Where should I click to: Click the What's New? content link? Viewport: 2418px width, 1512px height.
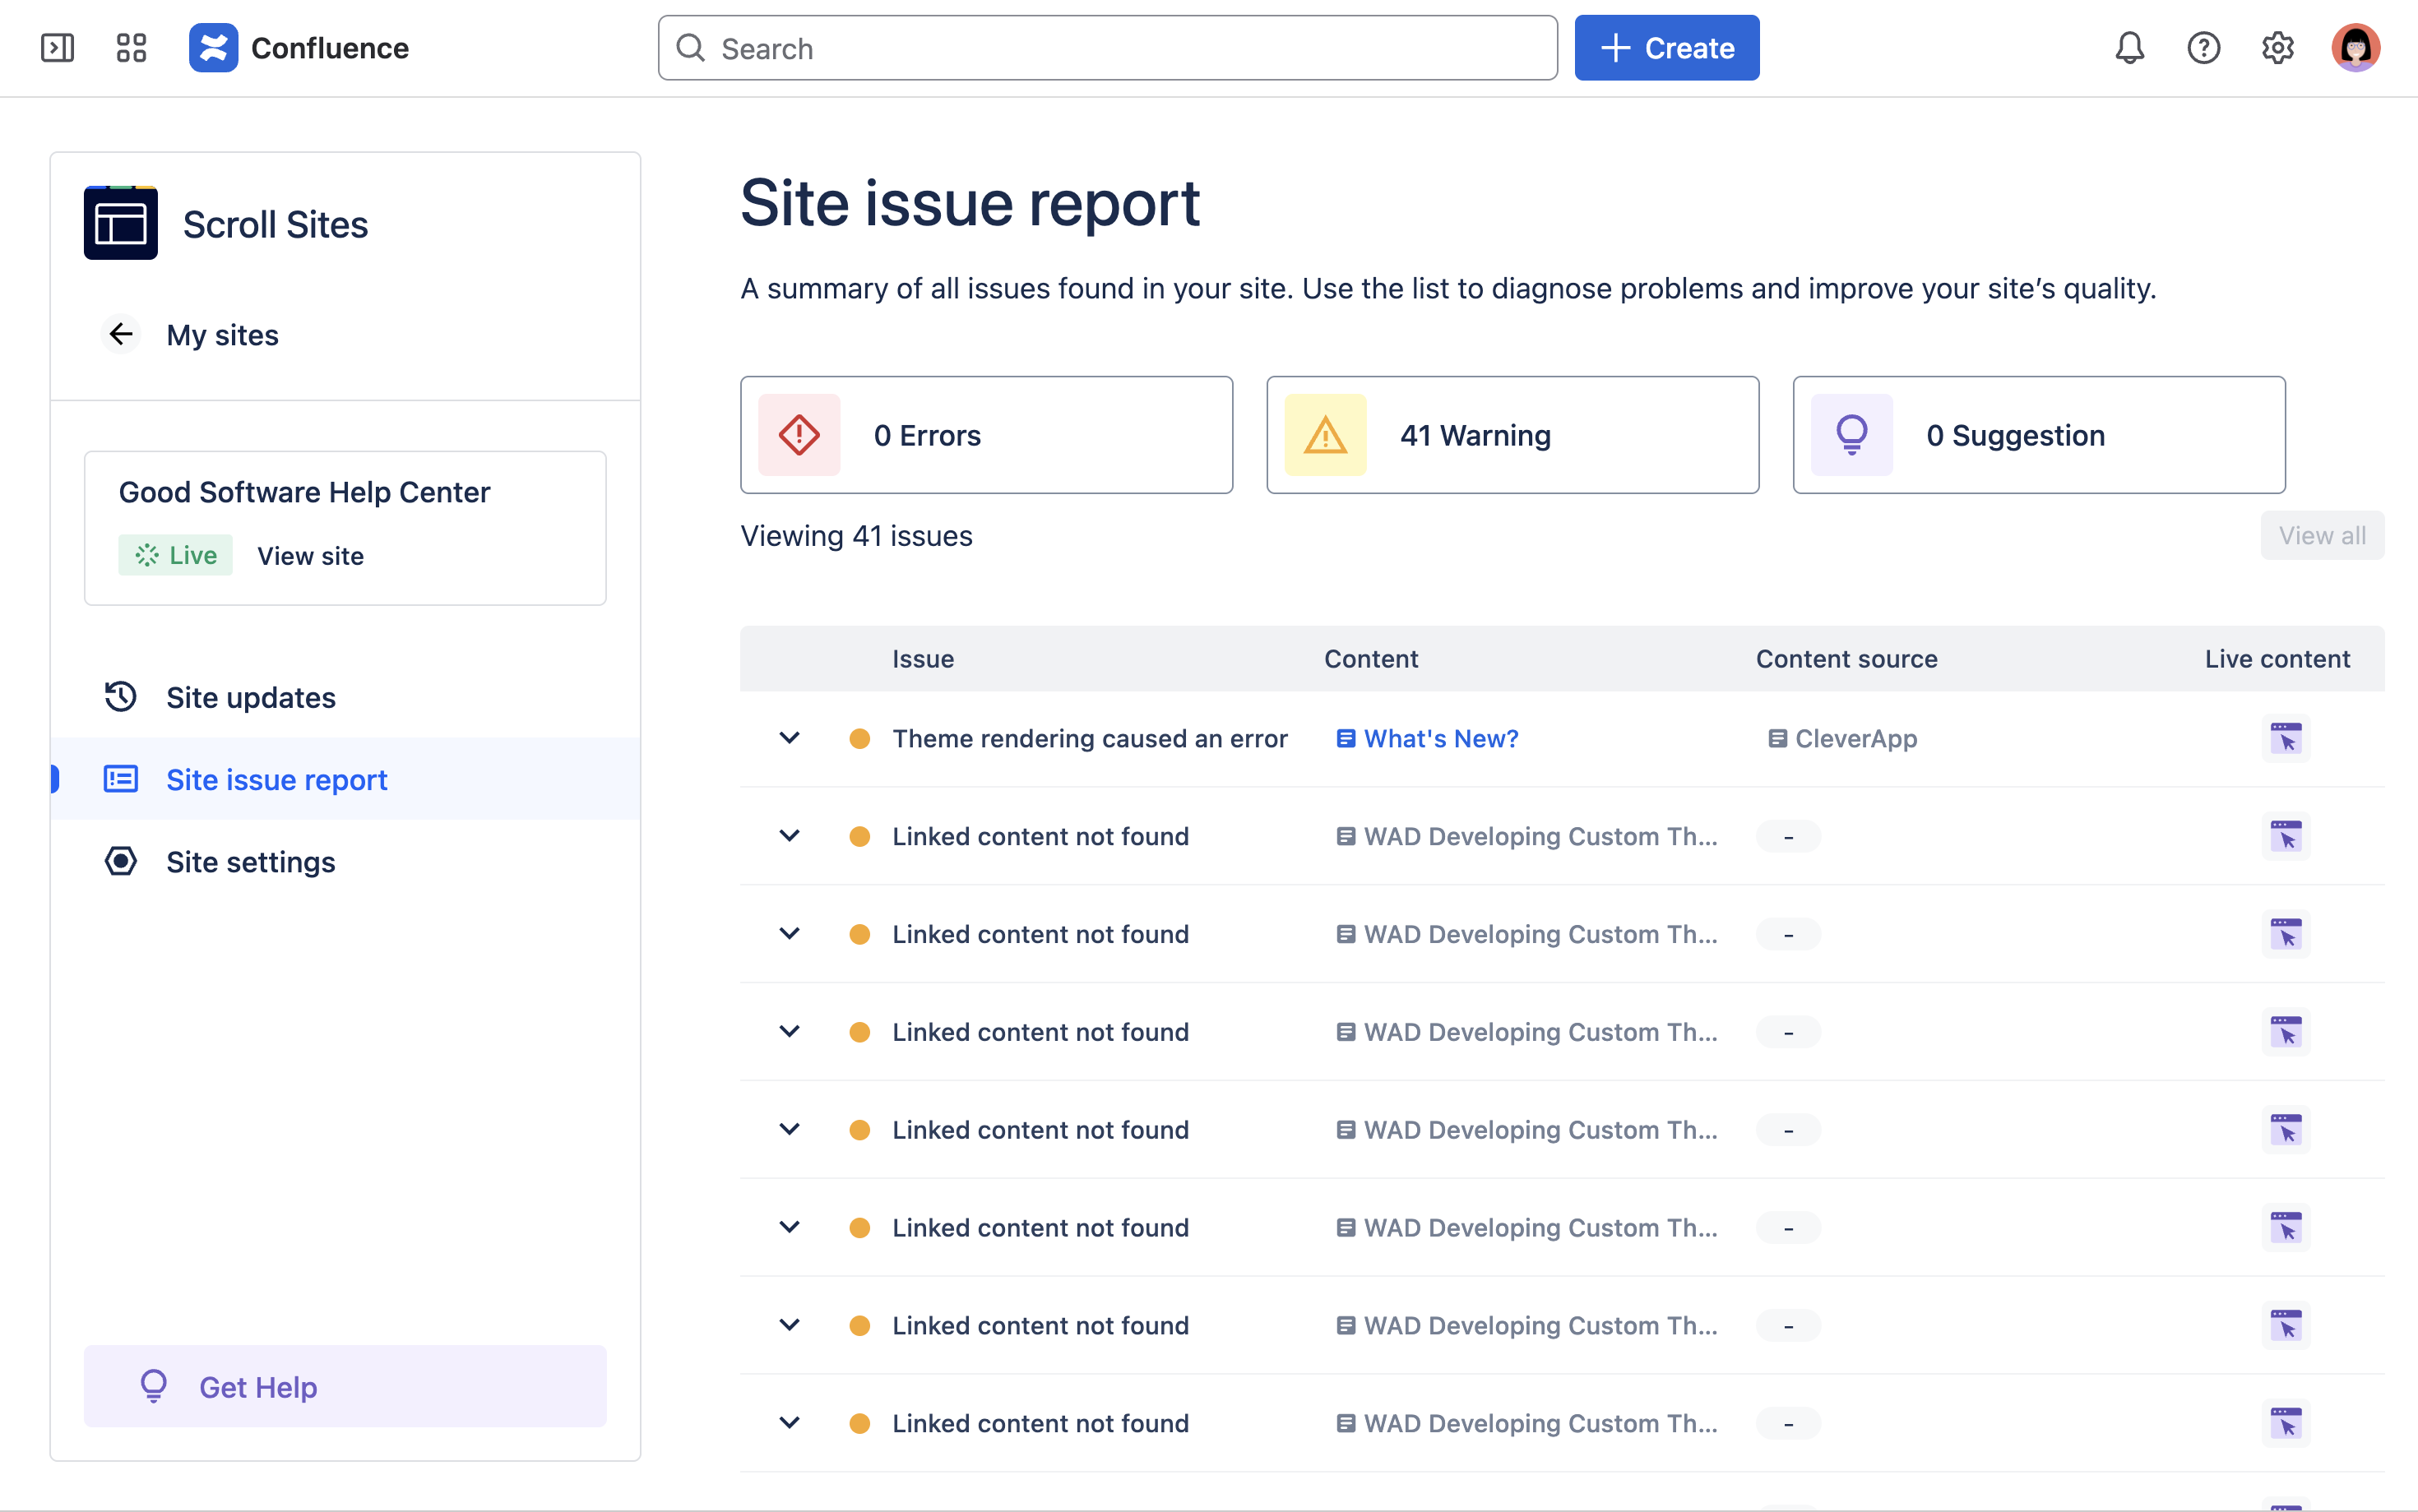(x=1440, y=739)
